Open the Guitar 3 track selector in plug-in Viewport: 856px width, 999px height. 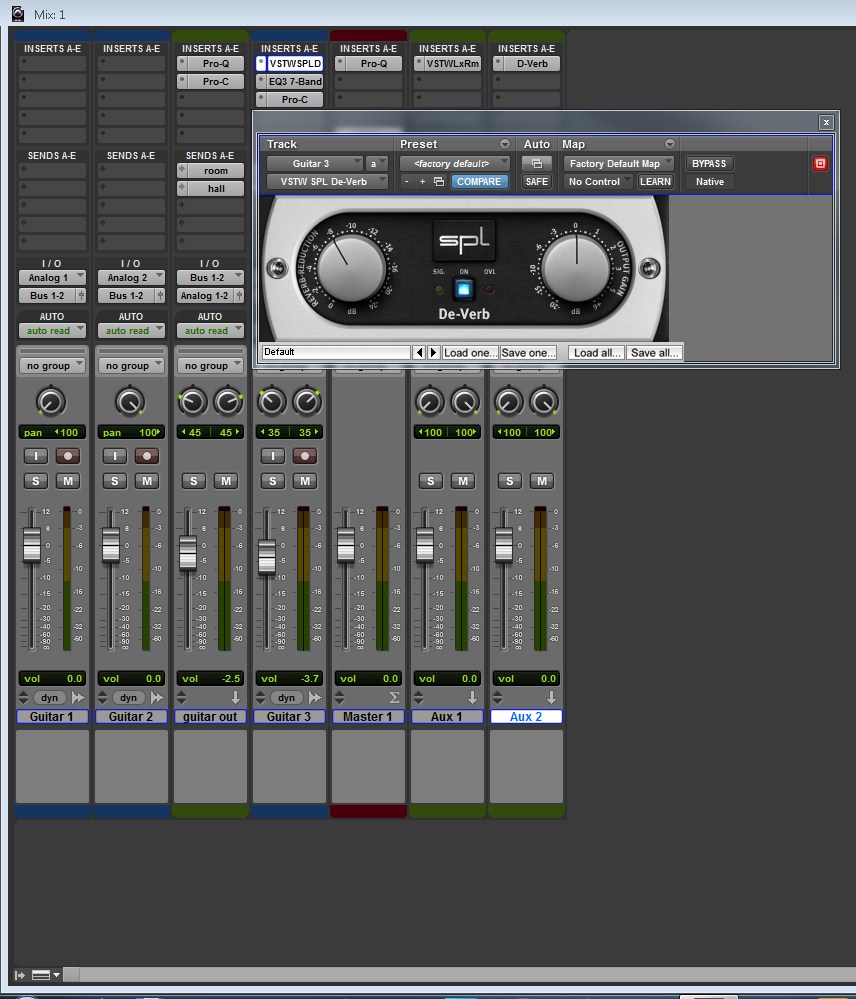pyautogui.click(x=315, y=164)
